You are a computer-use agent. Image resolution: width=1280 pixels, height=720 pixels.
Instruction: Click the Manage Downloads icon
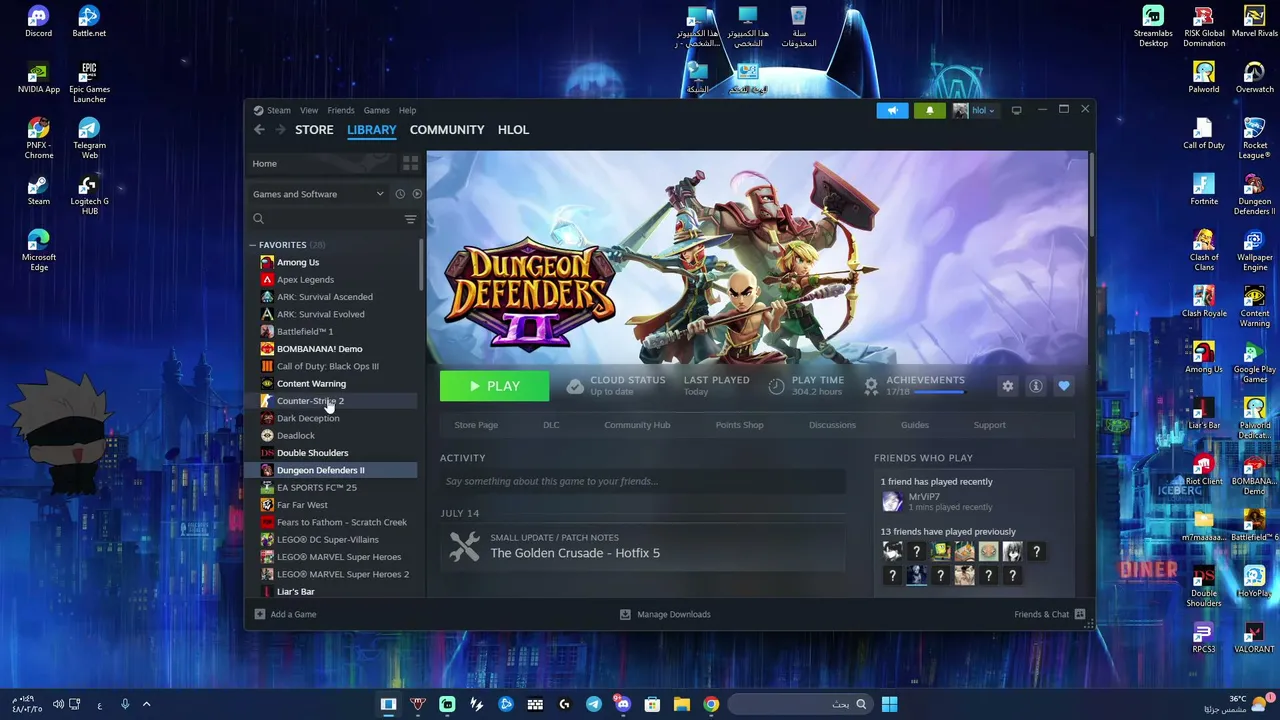tap(625, 614)
